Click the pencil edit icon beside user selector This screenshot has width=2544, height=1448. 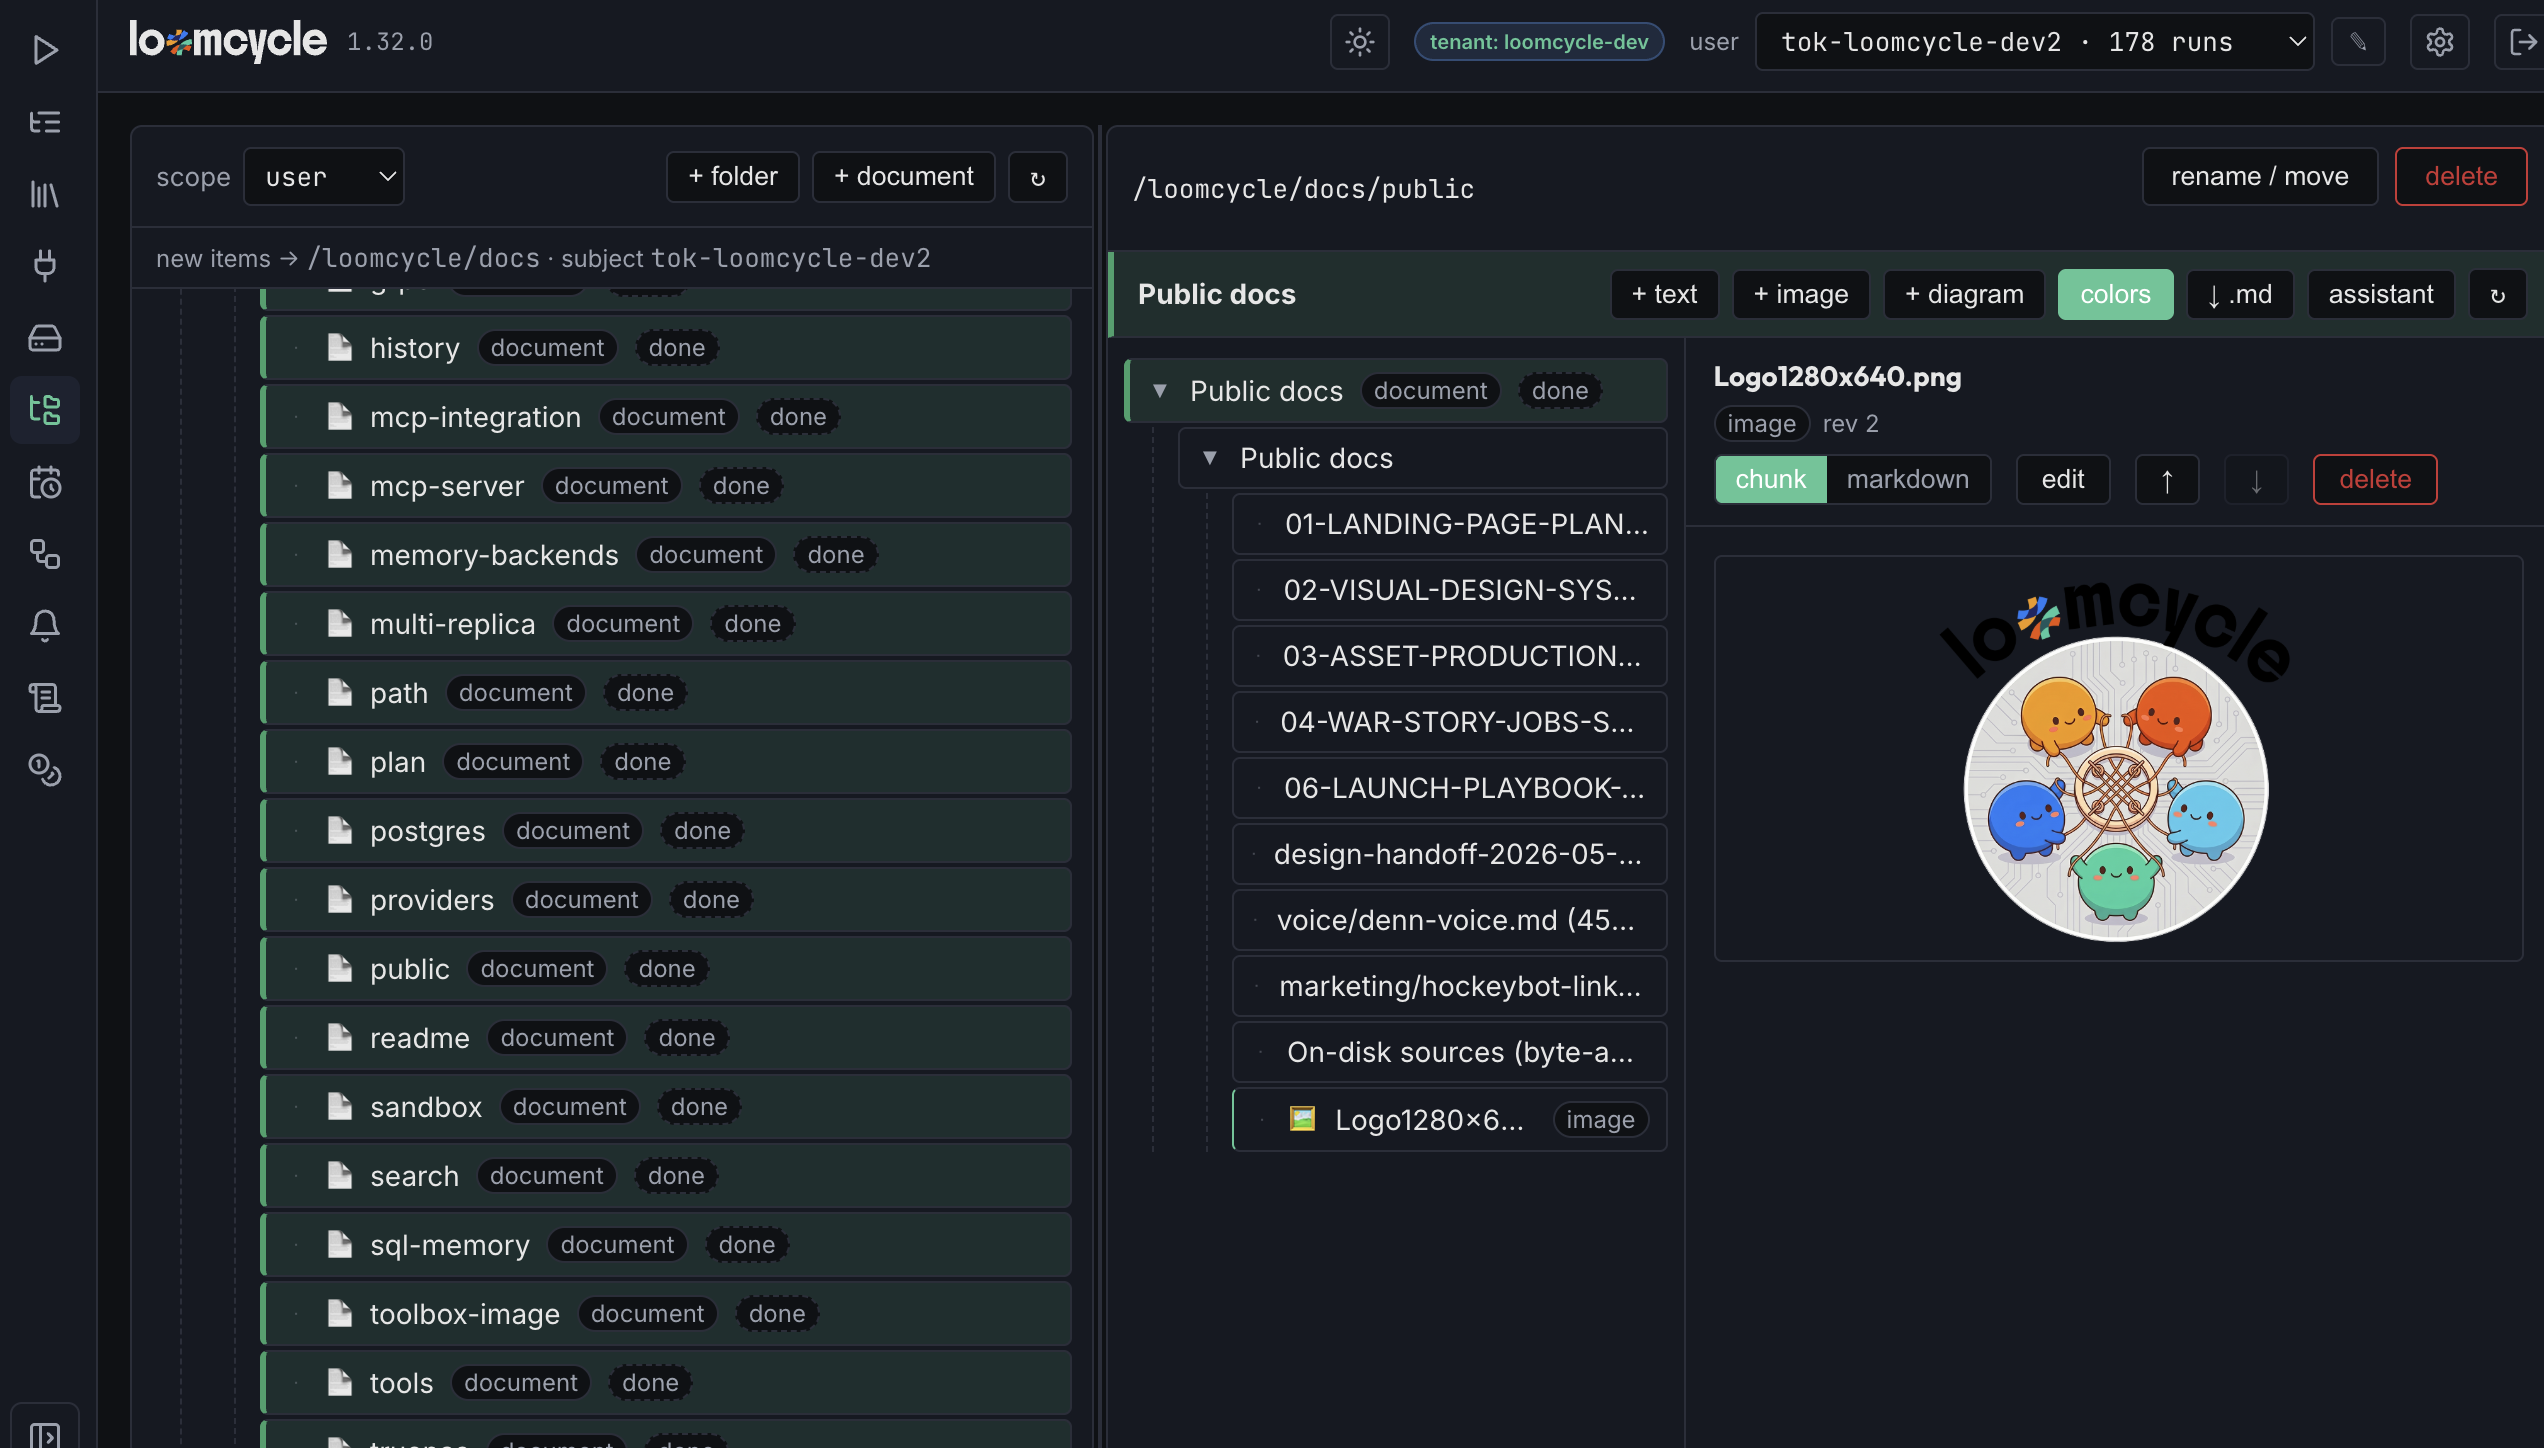(x=2358, y=42)
